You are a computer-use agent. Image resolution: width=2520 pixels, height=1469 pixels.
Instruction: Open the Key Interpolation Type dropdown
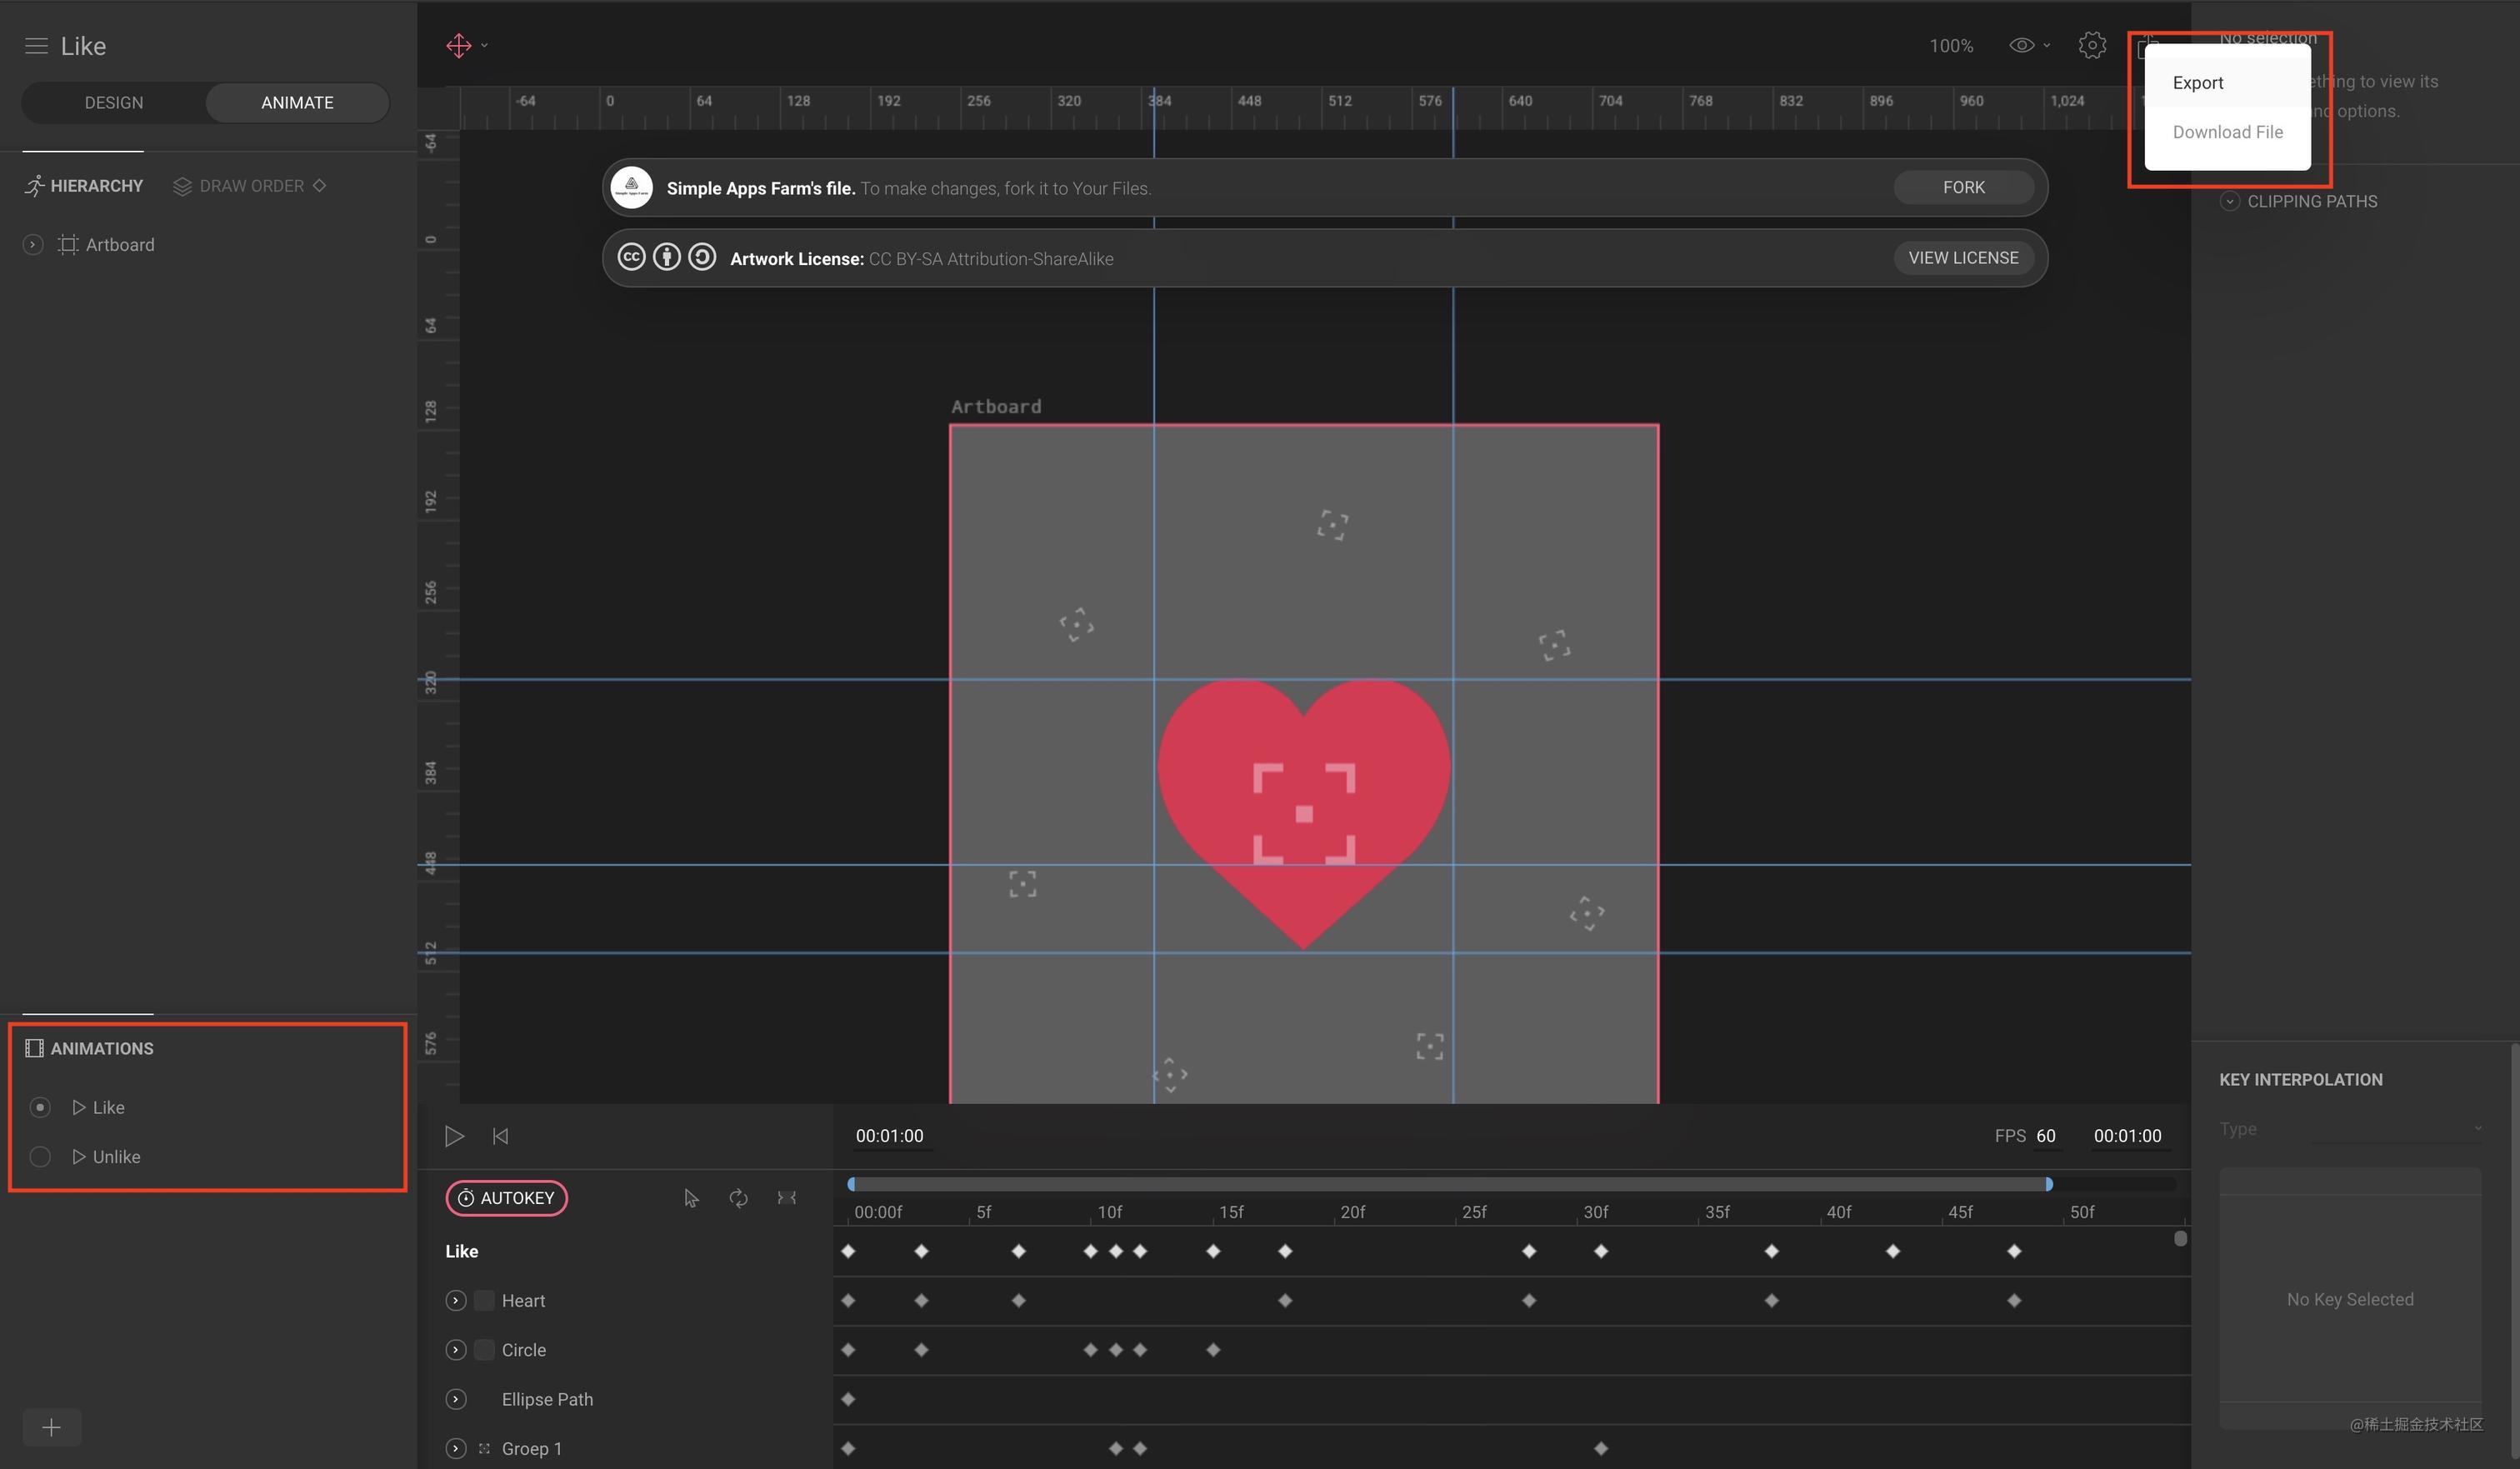pos(2350,1129)
